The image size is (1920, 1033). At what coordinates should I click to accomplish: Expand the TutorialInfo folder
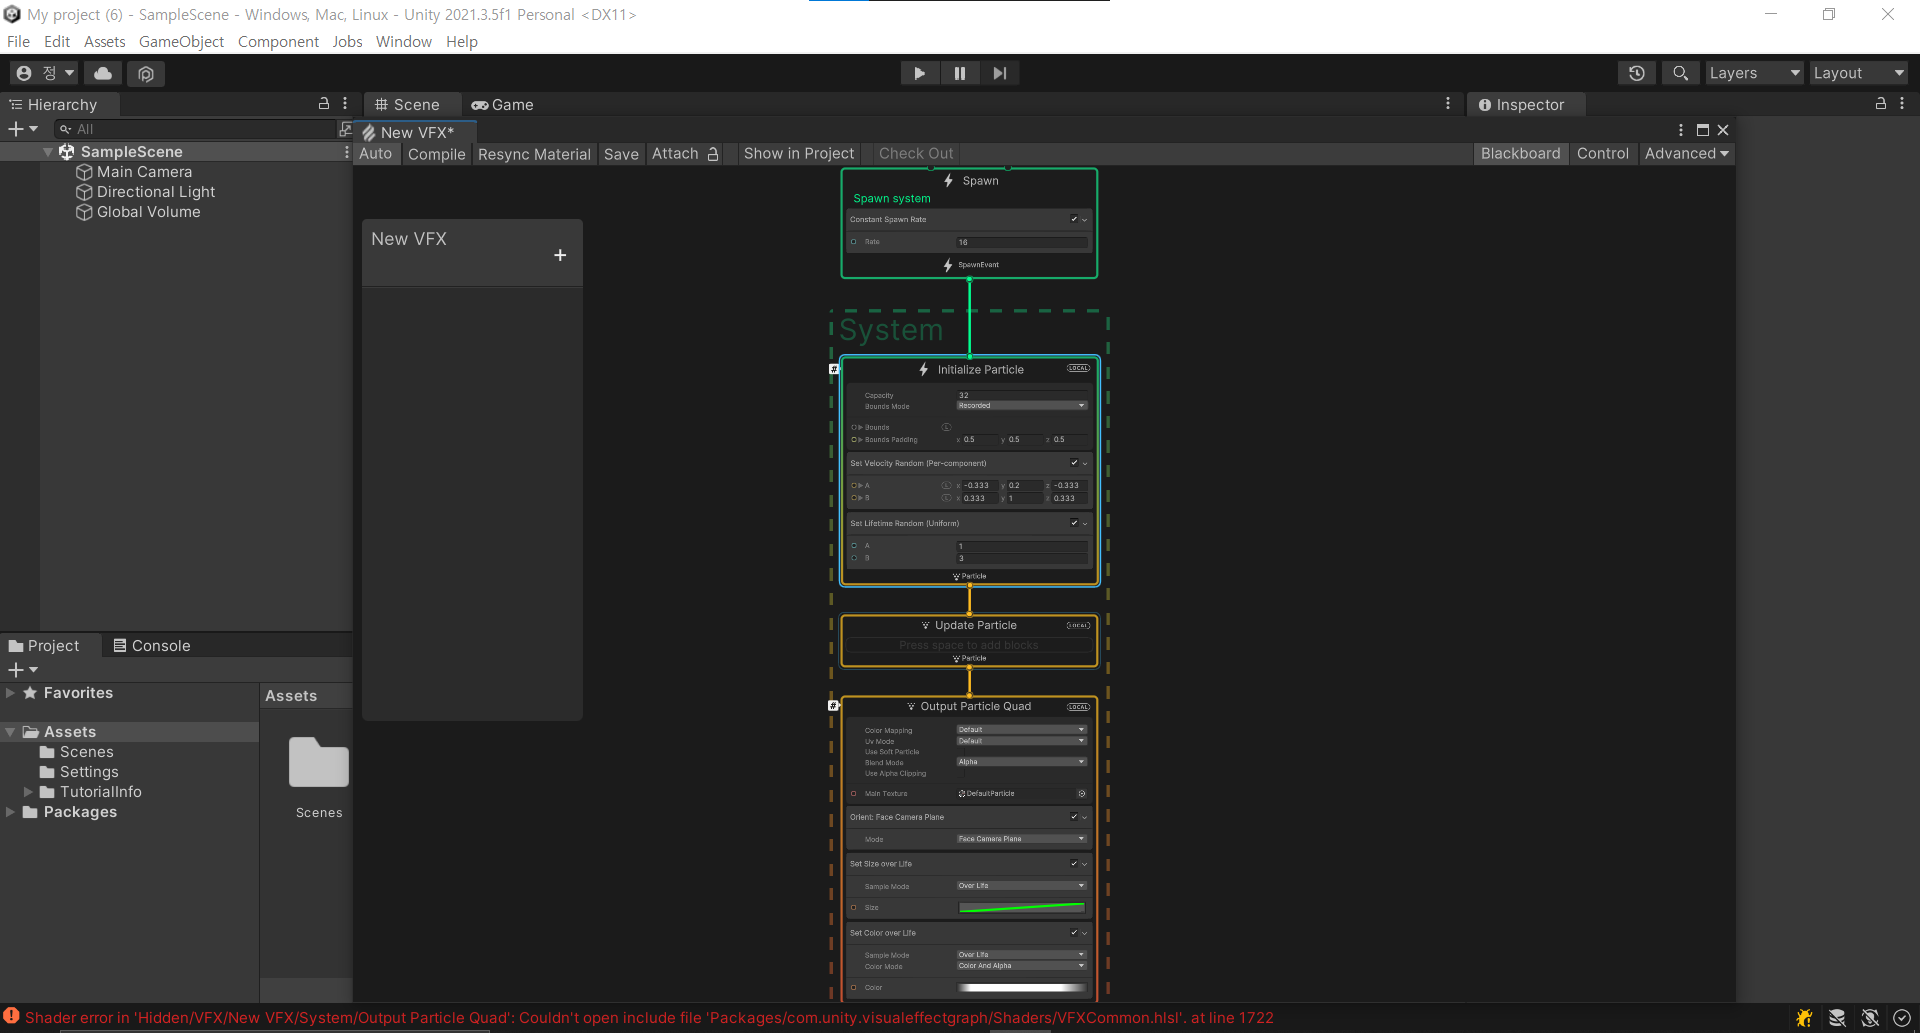[28, 792]
